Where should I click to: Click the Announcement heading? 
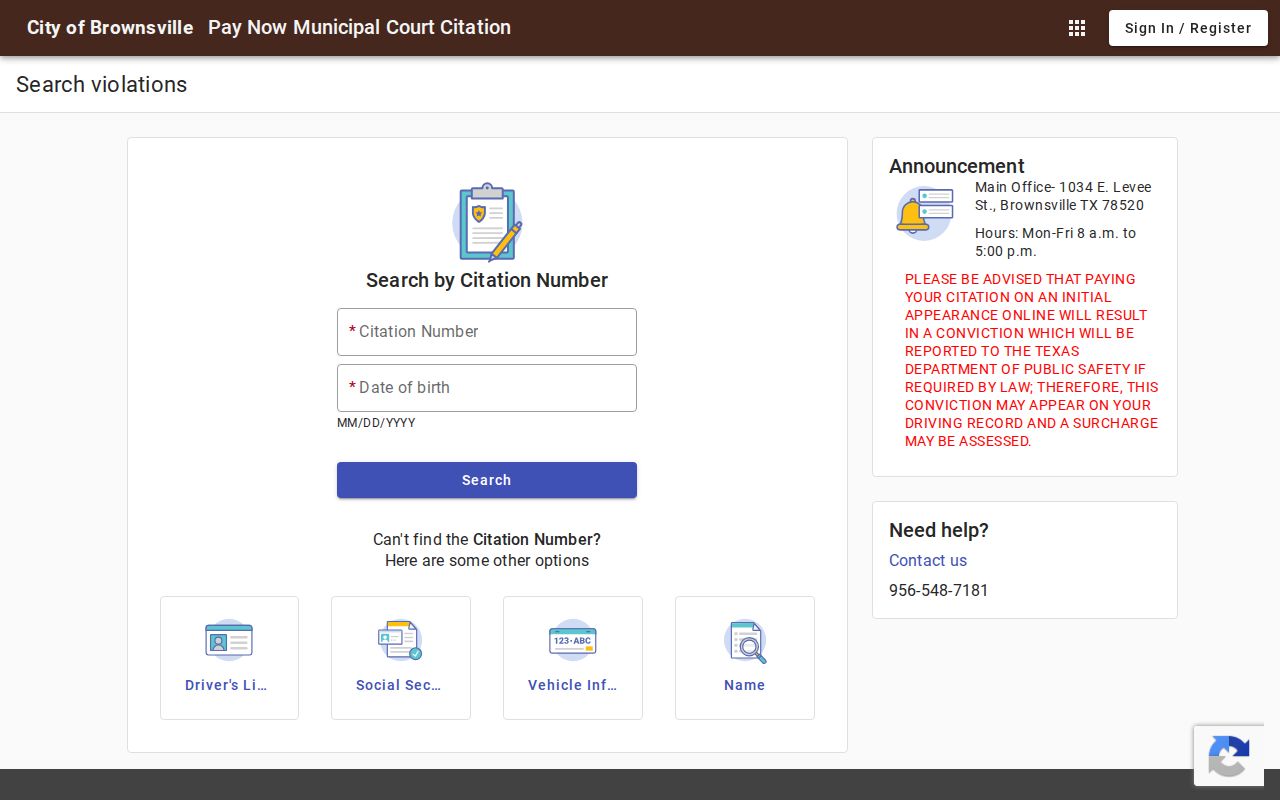pyautogui.click(x=957, y=166)
